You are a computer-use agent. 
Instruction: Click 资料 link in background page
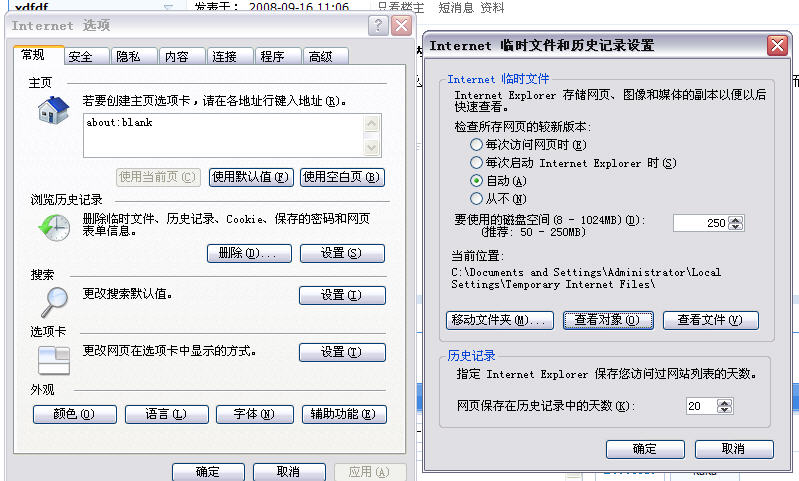click(x=492, y=8)
